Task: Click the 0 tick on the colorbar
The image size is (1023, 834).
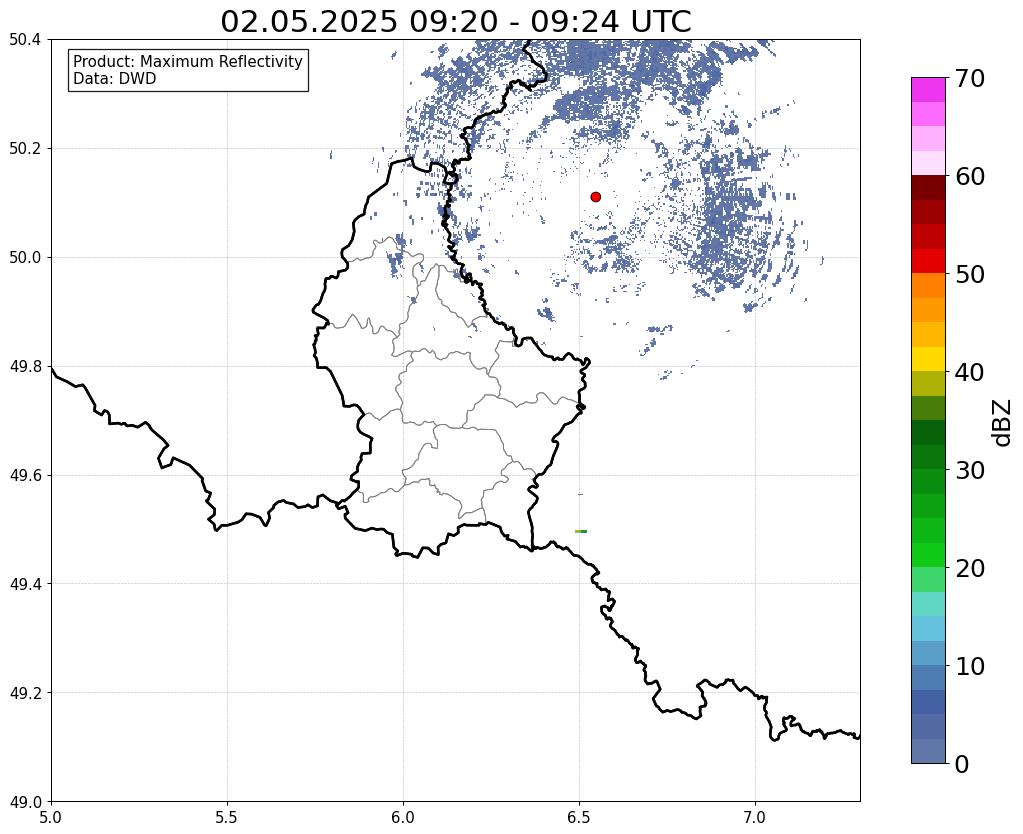Action: point(962,764)
